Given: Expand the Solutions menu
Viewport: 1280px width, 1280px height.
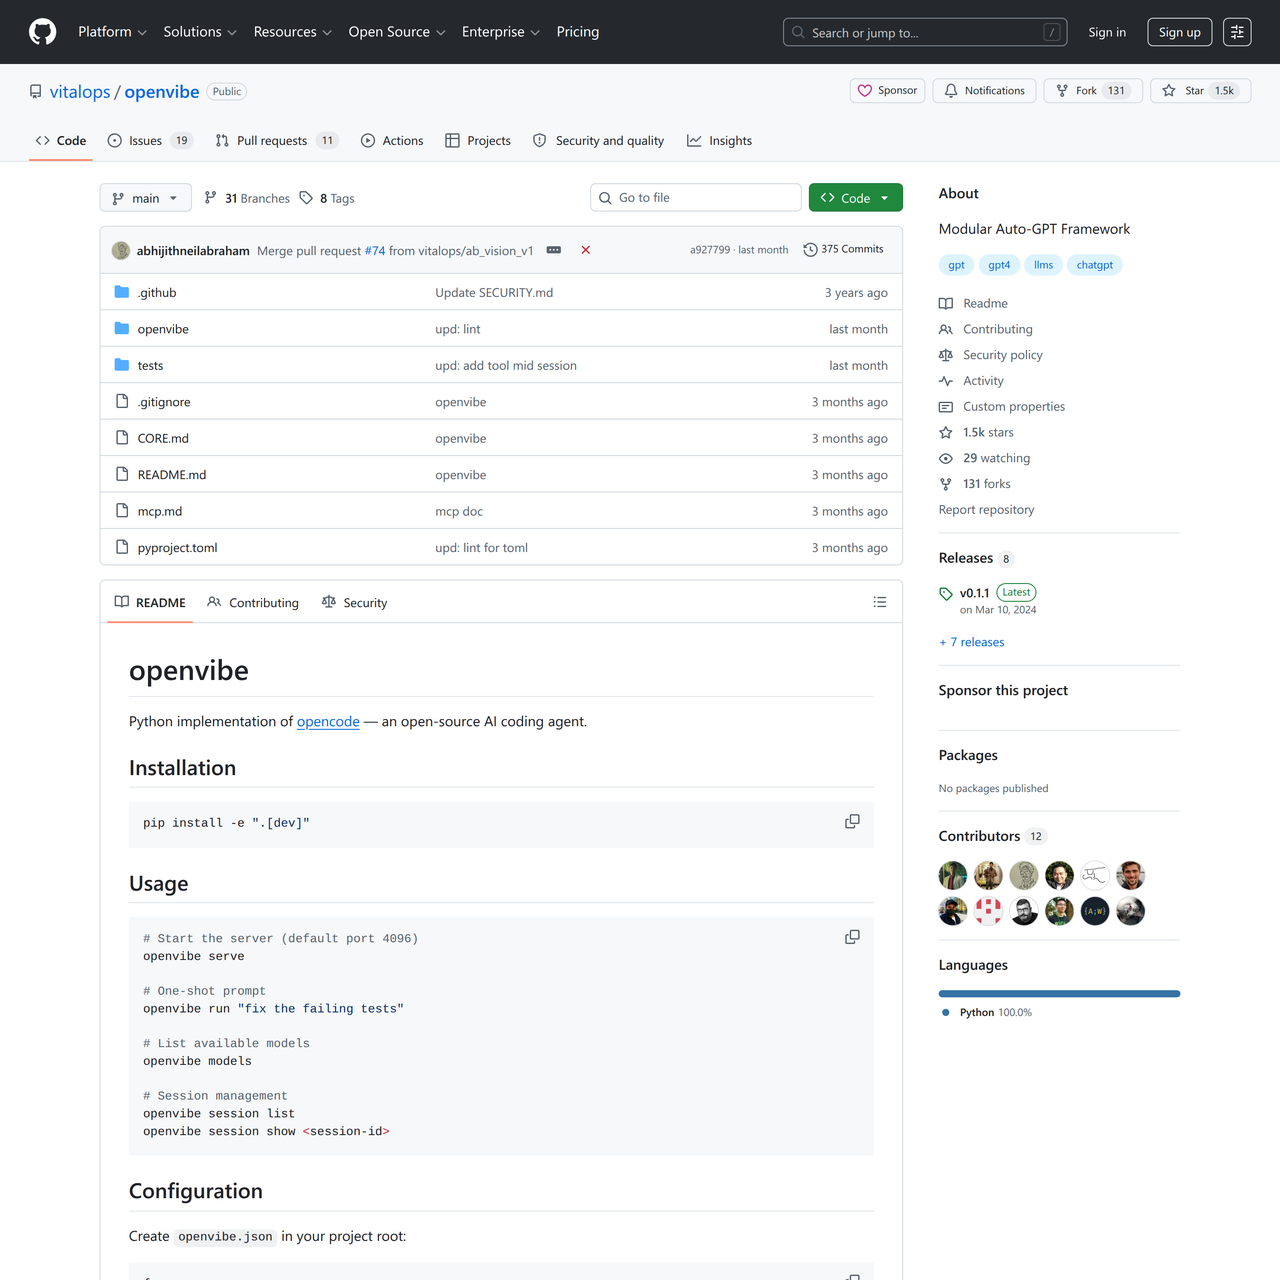Looking at the screenshot, I should click(x=200, y=32).
